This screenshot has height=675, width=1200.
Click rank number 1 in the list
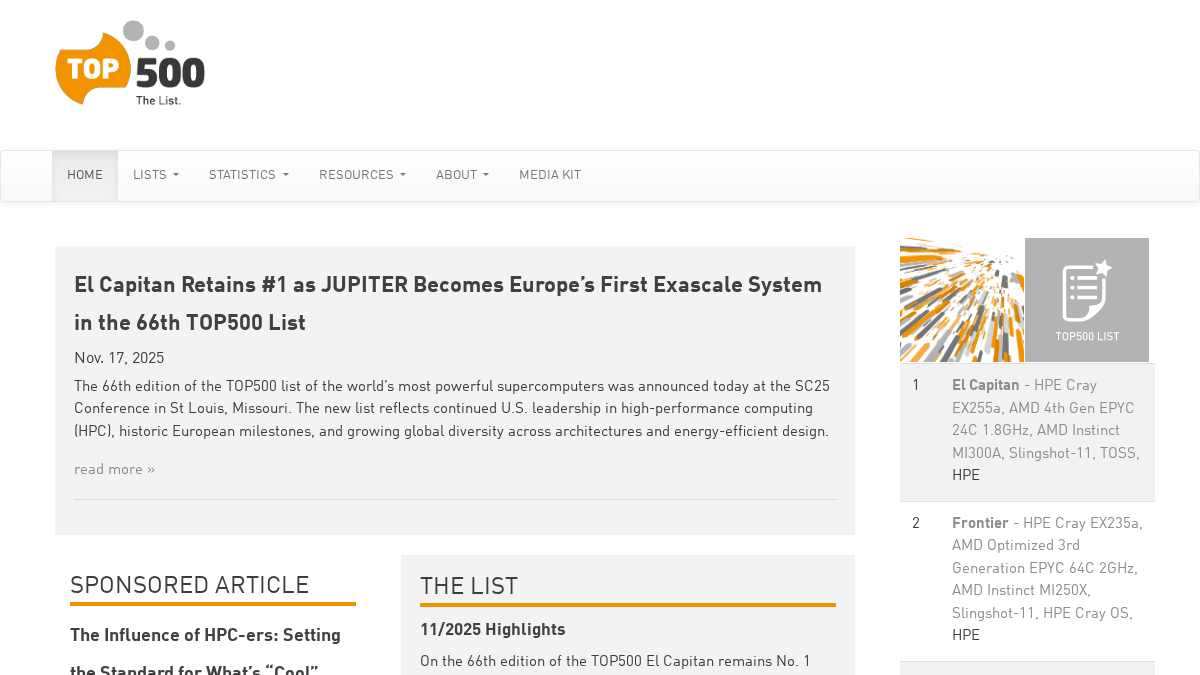pos(916,385)
